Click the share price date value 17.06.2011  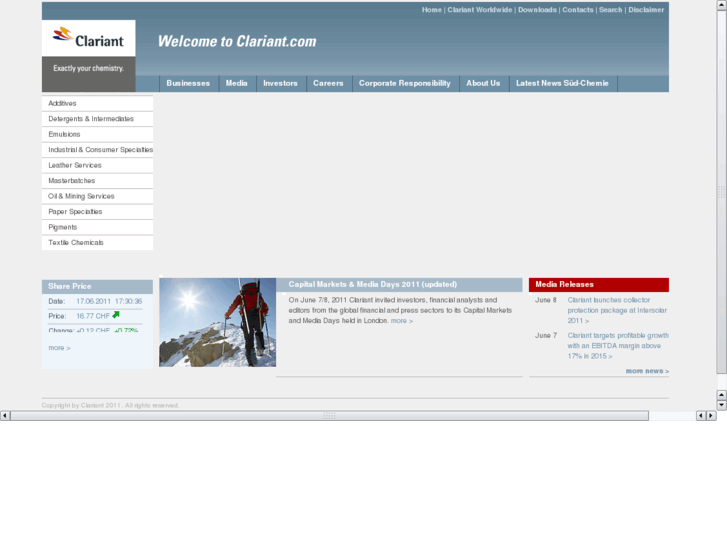point(93,301)
